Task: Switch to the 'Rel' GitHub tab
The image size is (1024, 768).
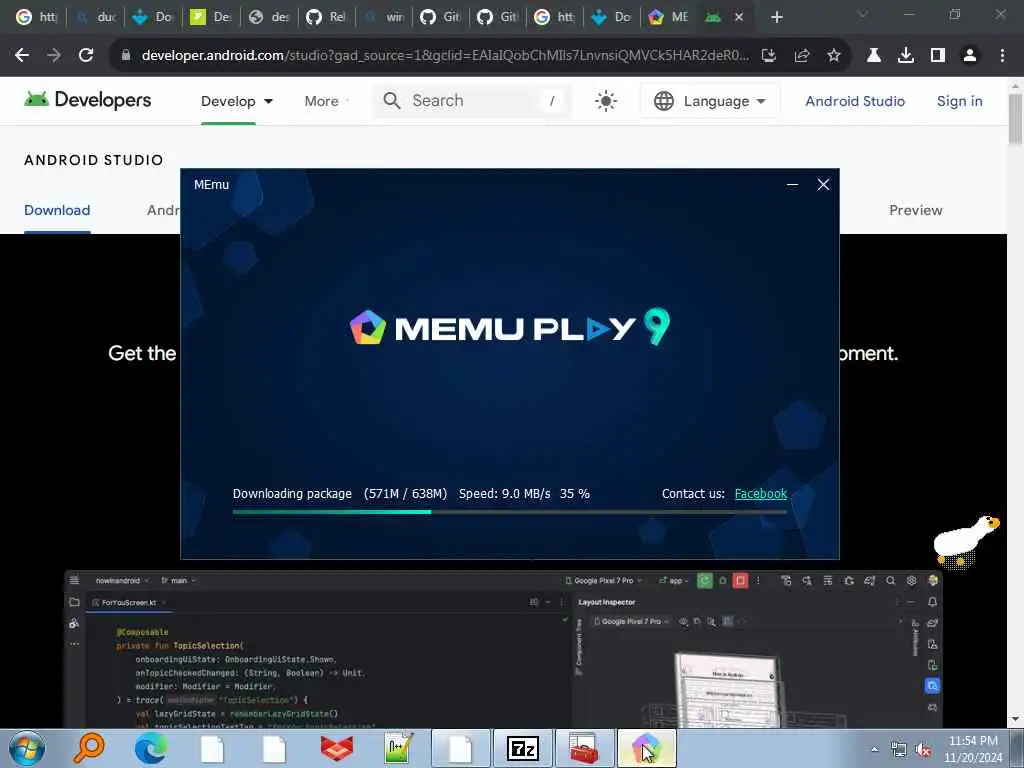Action: (x=325, y=17)
